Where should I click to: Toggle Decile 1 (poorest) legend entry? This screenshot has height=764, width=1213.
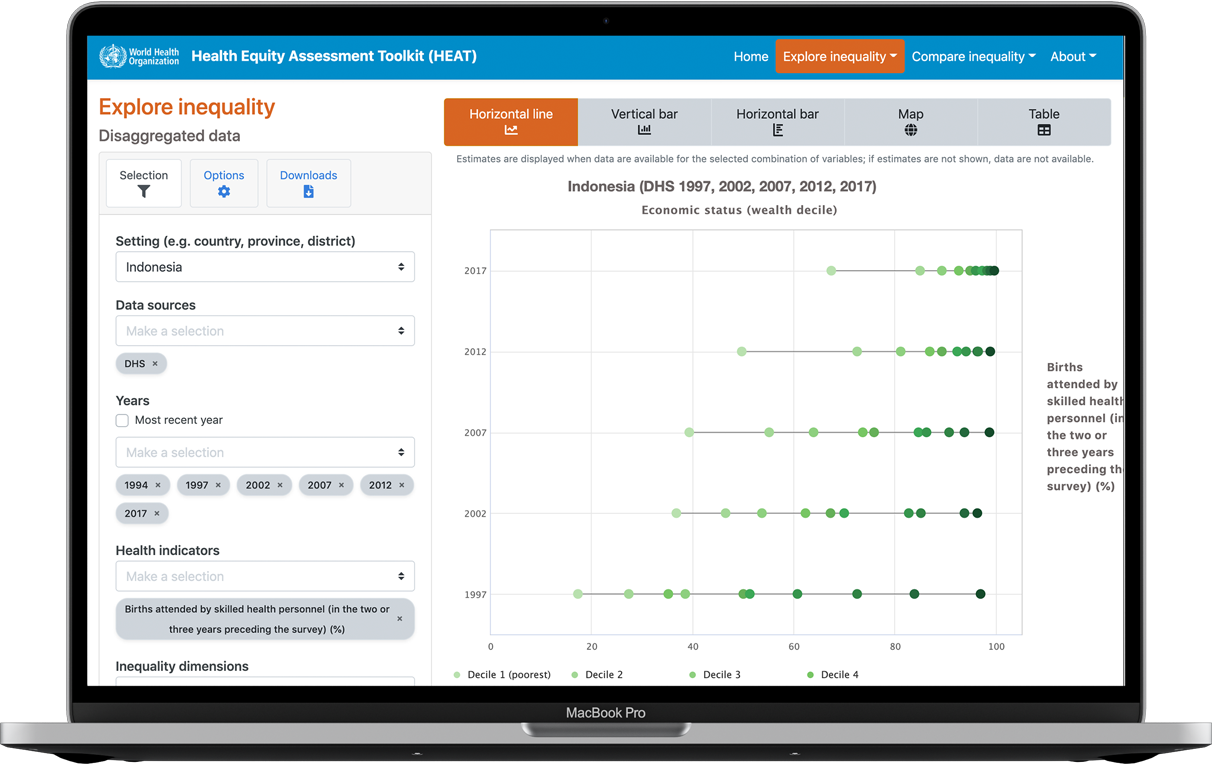[502, 675]
